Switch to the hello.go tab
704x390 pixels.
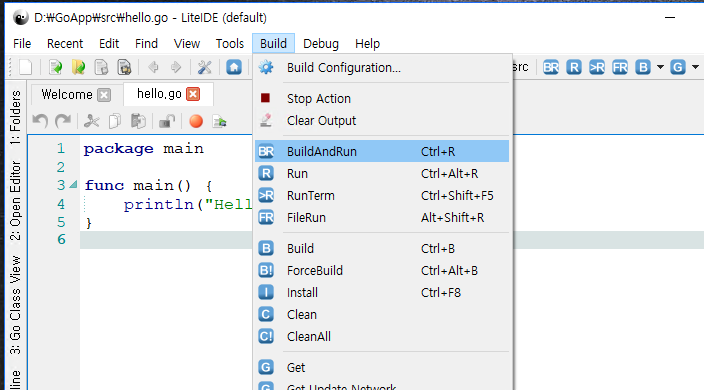click(159, 94)
